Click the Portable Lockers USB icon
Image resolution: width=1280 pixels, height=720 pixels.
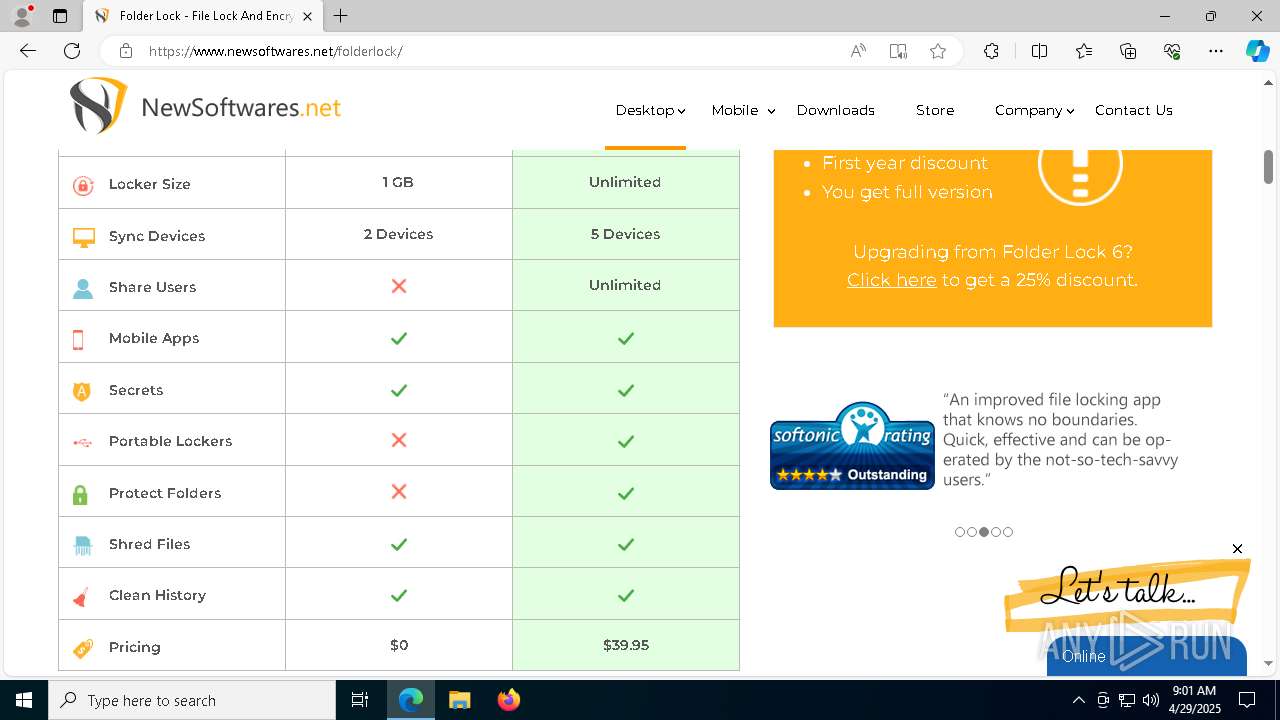(82, 442)
